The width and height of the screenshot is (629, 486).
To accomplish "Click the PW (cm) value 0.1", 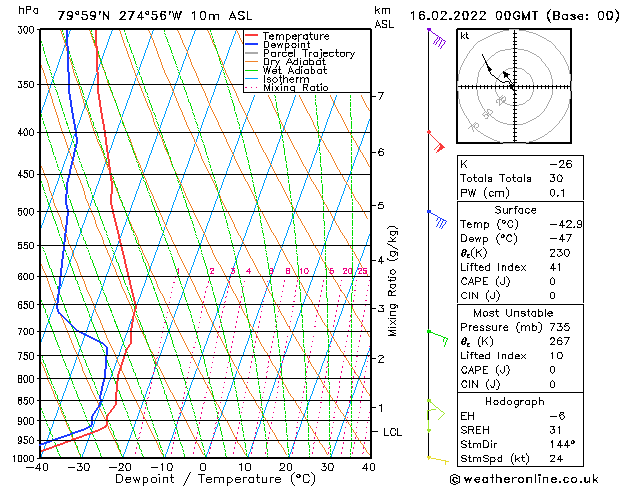I will (557, 193).
